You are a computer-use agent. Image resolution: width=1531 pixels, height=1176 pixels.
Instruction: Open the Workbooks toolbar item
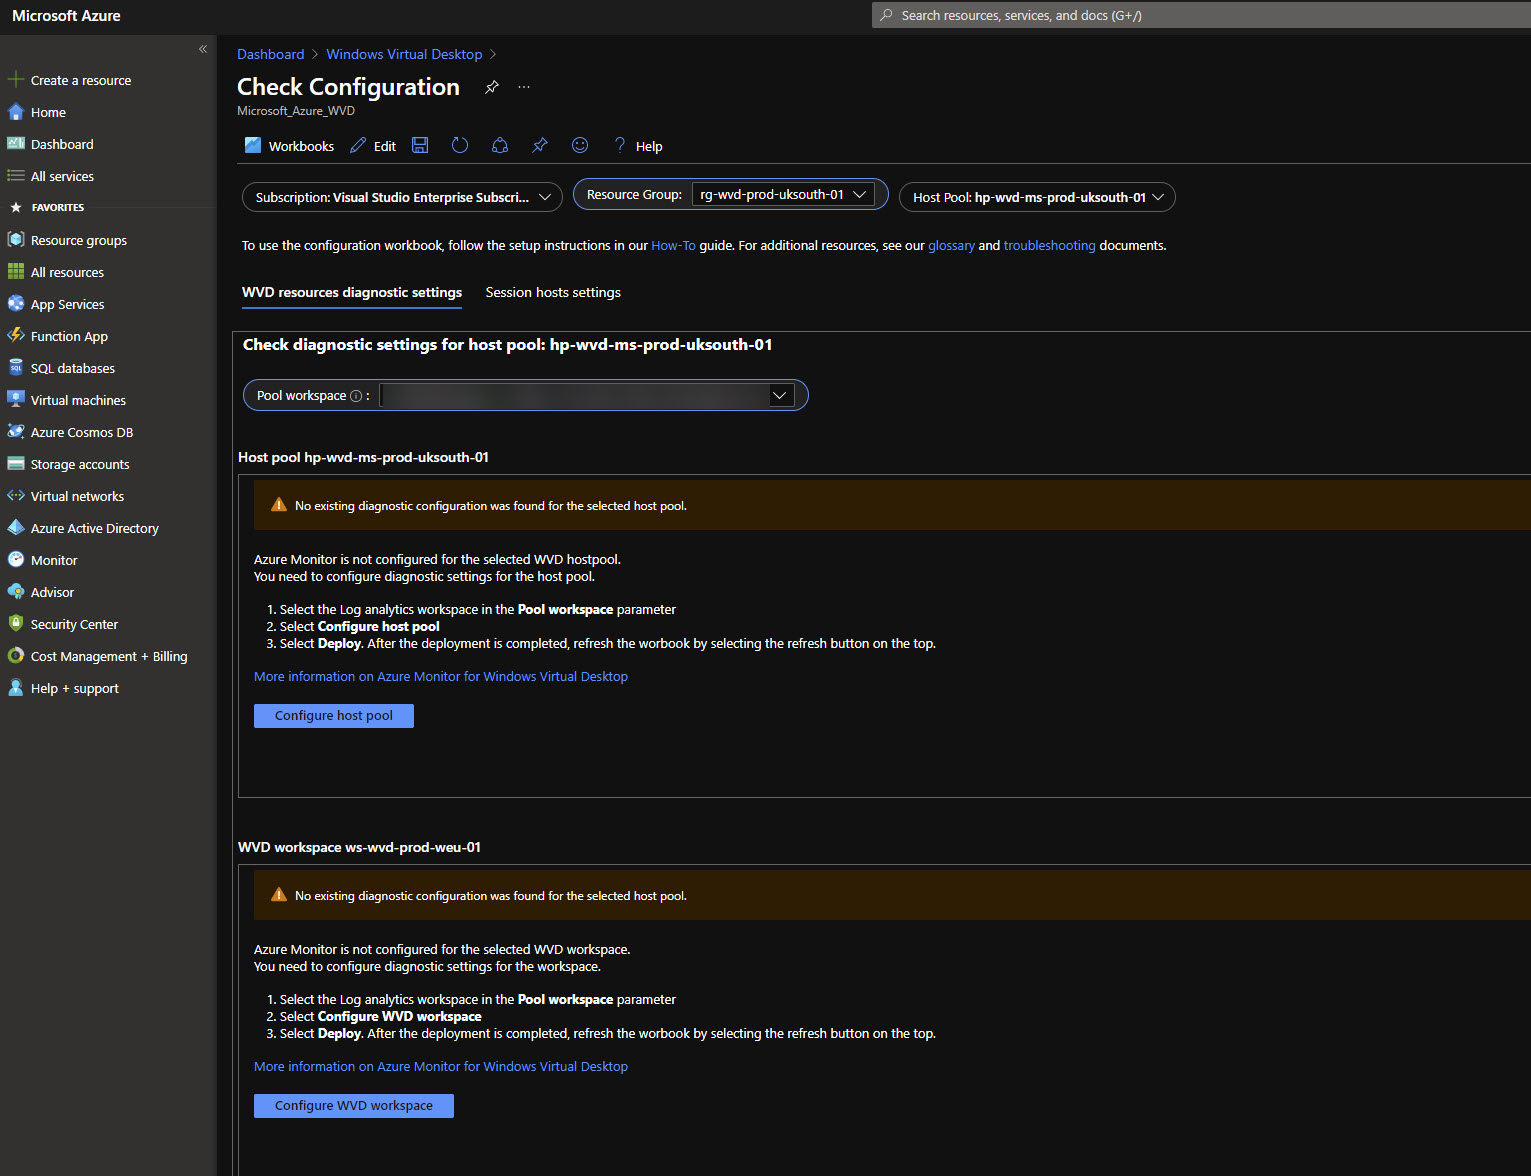(289, 146)
